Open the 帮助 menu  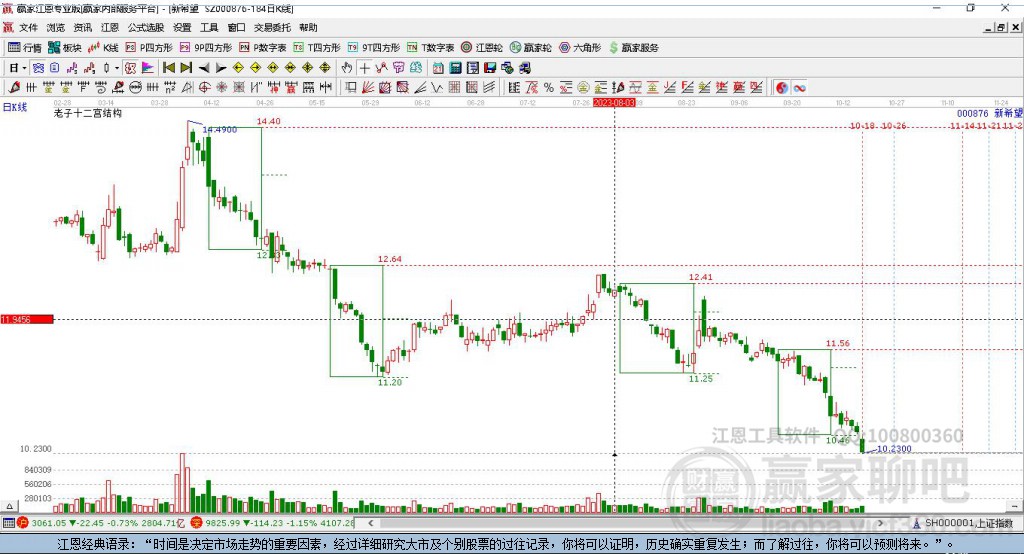click(308, 27)
